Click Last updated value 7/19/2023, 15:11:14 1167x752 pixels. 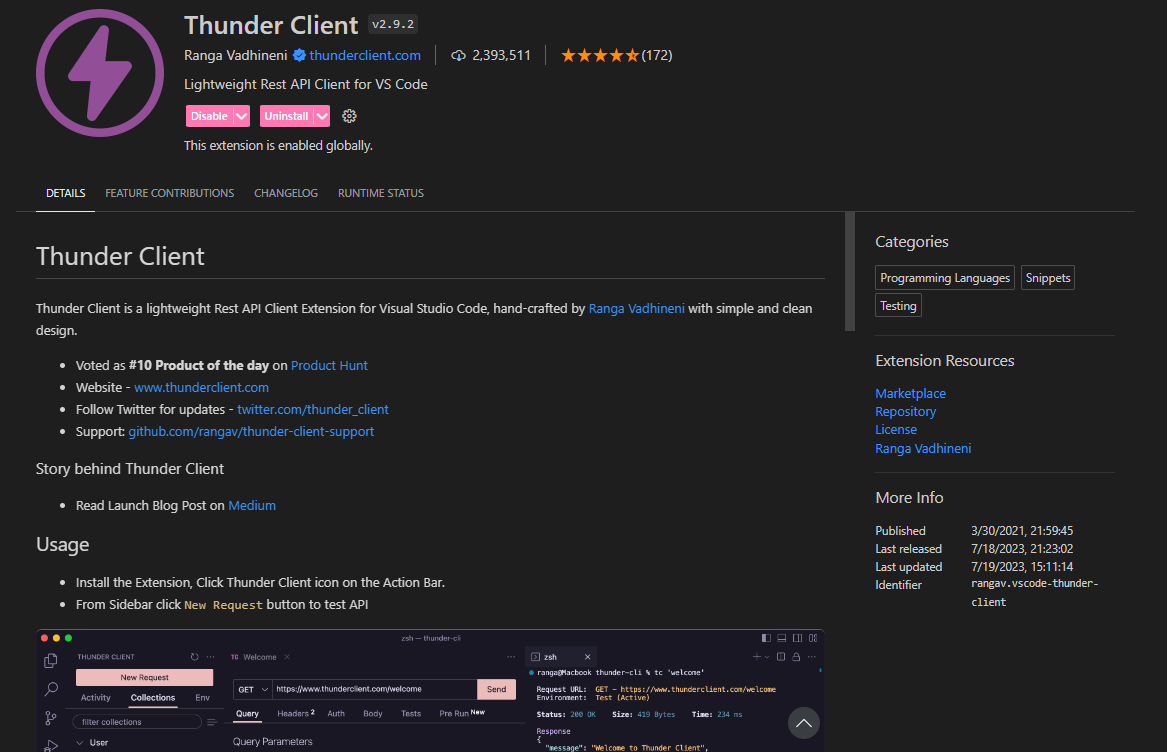(1022, 567)
